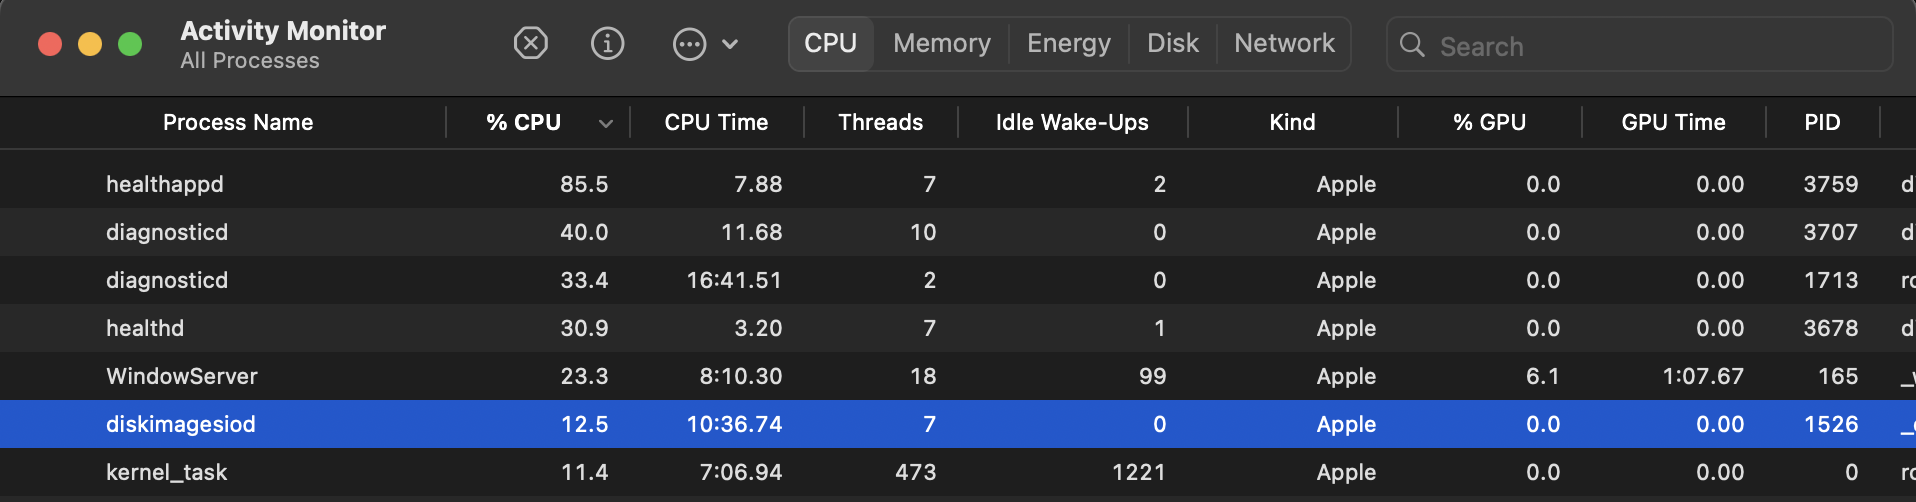Viewport: 1916px width, 502px height.
Task: Sort by CPU Time column header
Action: coord(716,123)
